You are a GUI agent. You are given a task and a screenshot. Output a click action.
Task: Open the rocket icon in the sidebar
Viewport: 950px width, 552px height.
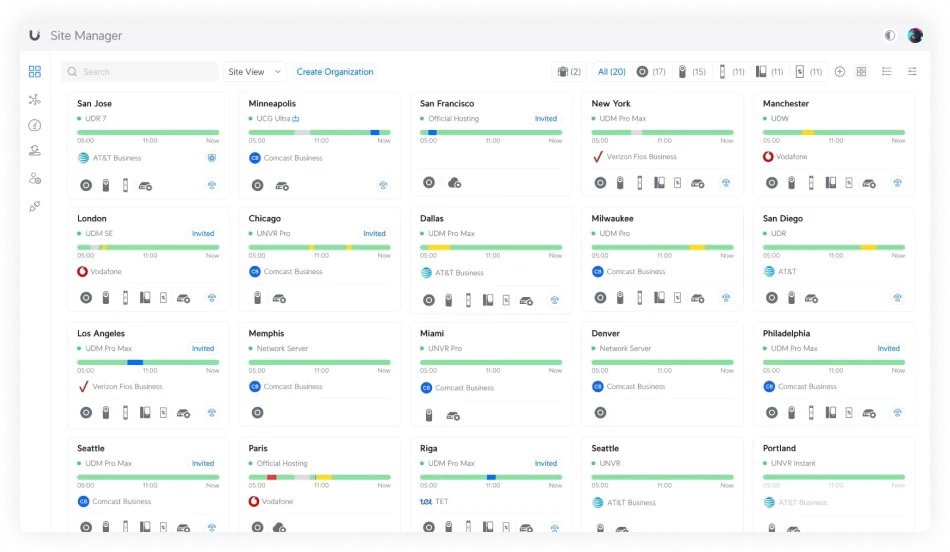click(x=35, y=207)
